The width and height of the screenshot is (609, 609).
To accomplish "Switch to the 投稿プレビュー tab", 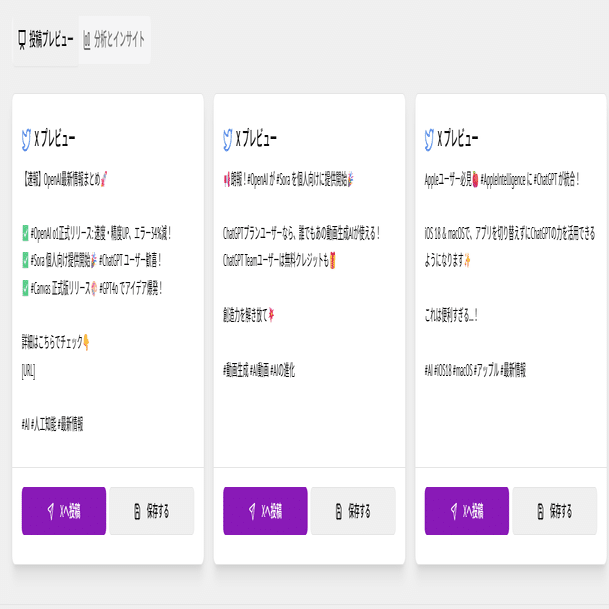I will click(x=45, y=40).
